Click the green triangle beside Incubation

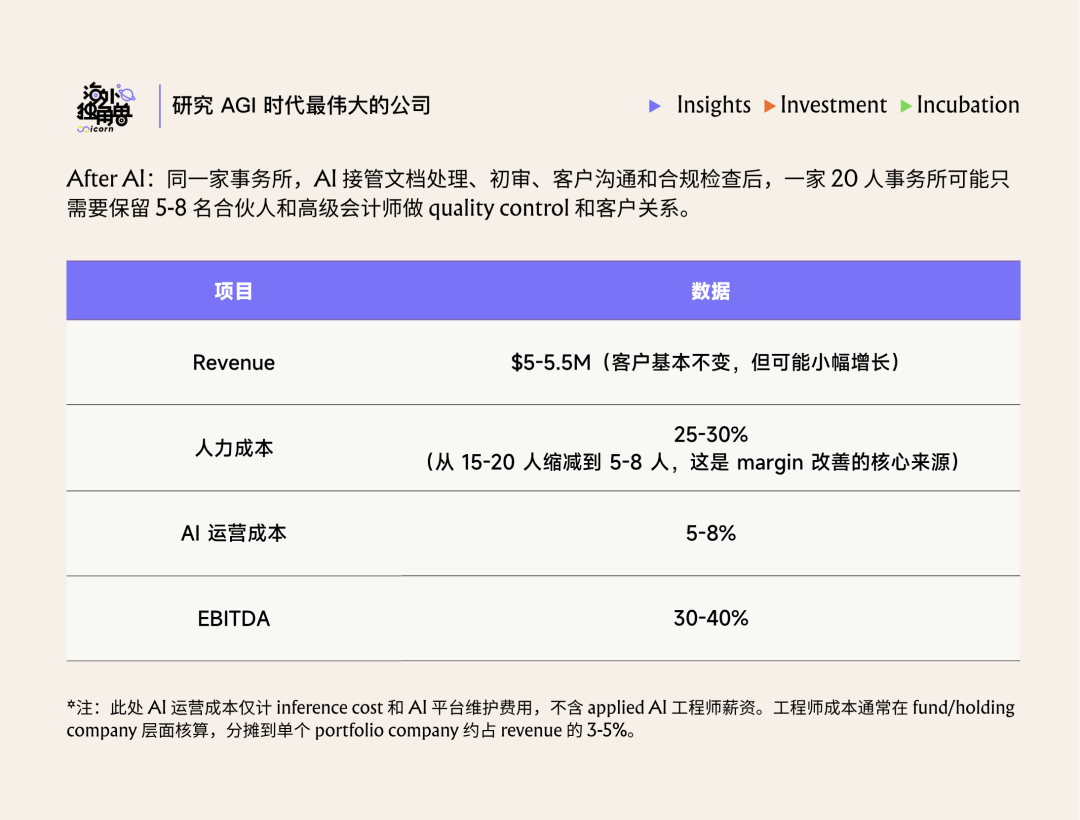906,106
